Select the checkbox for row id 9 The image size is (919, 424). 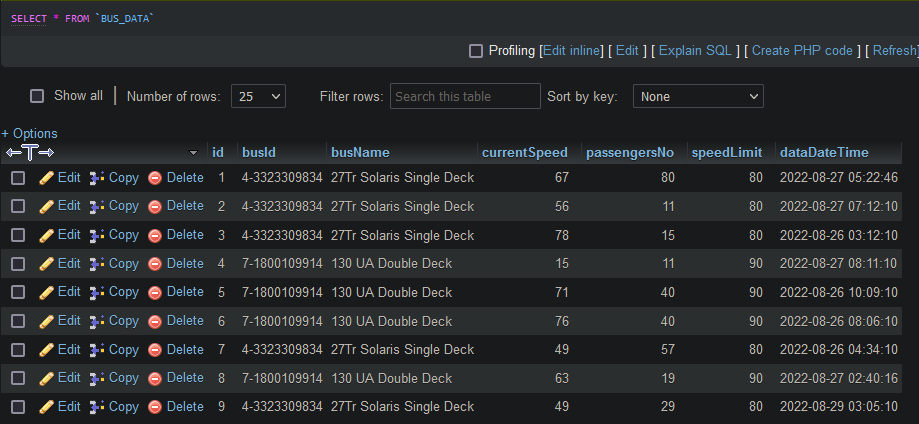pyautogui.click(x=18, y=406)
